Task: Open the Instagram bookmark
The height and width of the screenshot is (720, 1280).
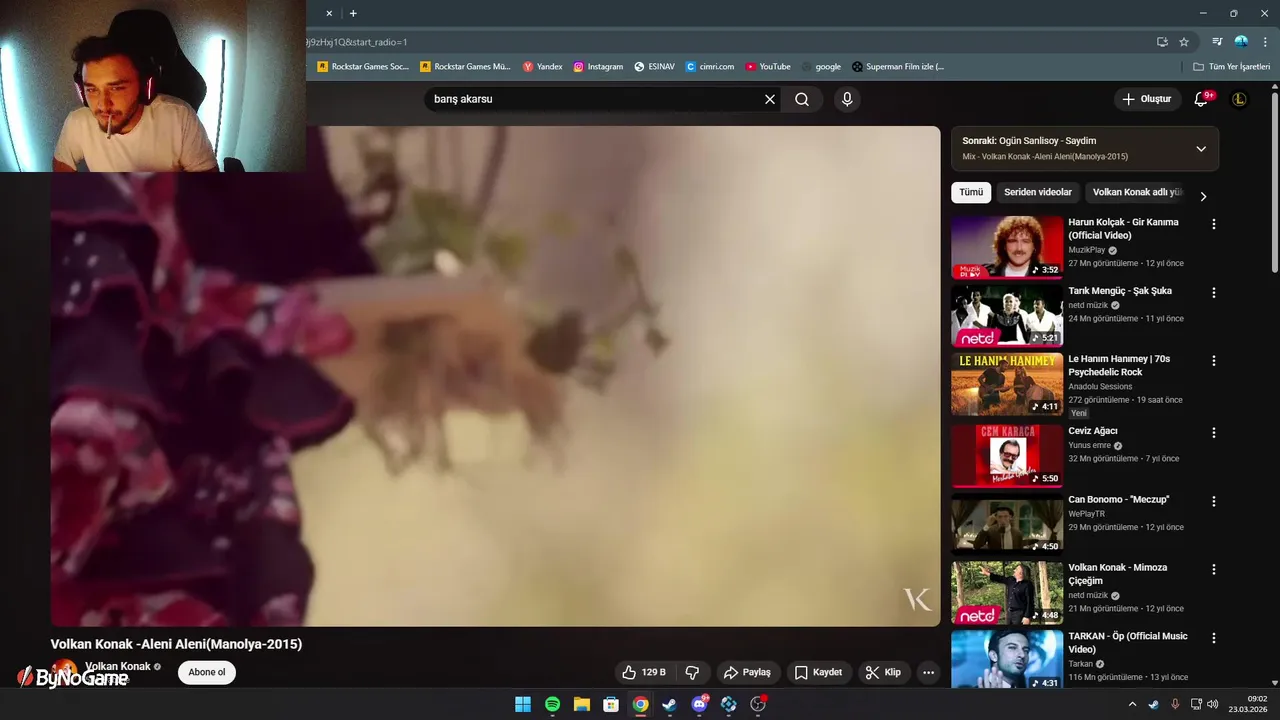Action: 598,67
